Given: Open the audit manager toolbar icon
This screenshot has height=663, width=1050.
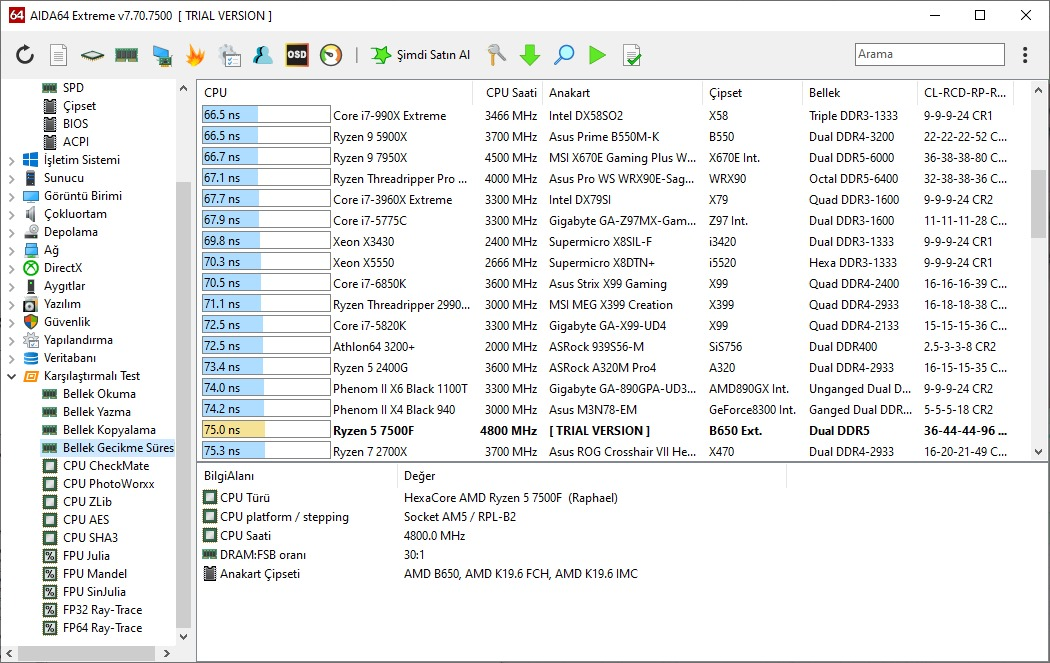Looking at the screenshot, I should [x=230, y=55].
